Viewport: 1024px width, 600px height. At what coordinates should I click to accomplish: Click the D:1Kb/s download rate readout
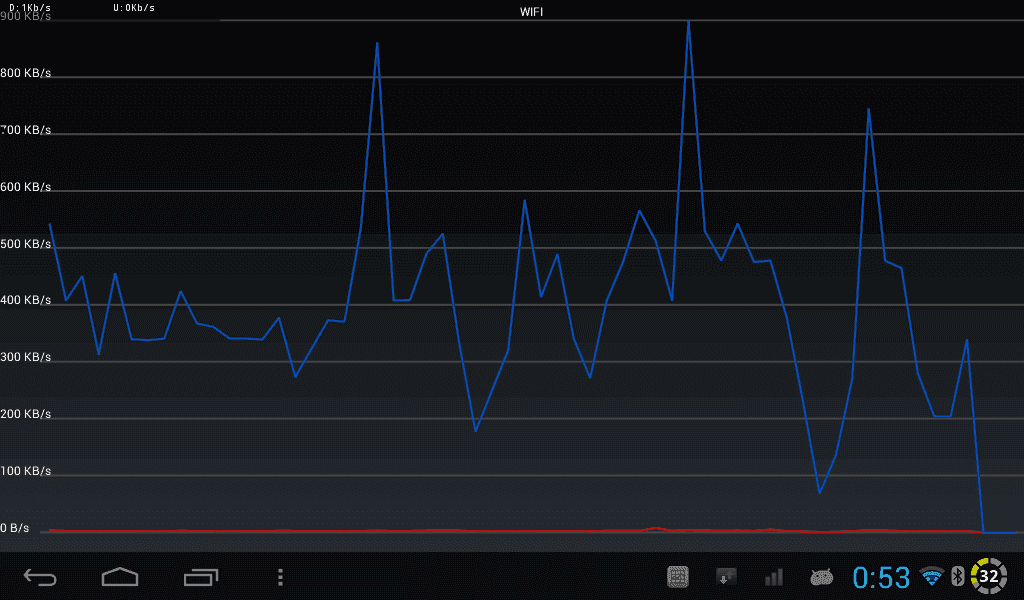[x=29, y=8]
